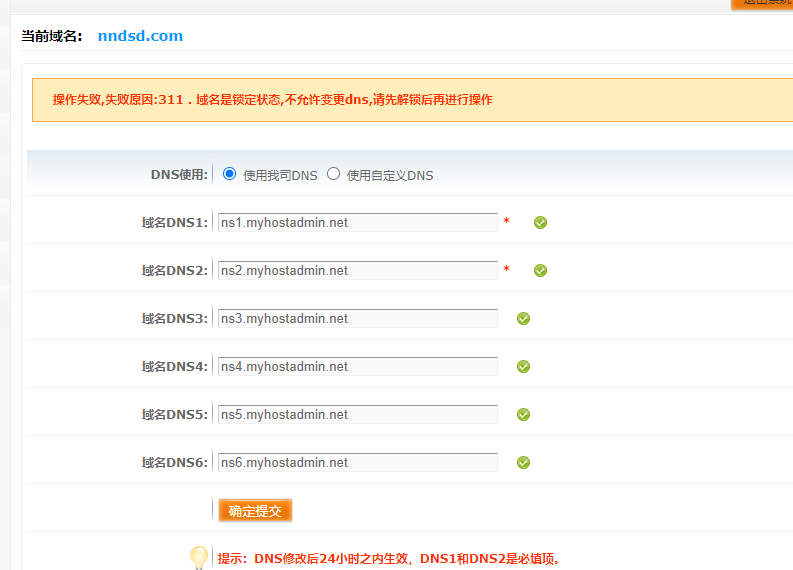Open the nndsd.com domain link
Viewport: 793px width, 570px height.
coord(140,36)
